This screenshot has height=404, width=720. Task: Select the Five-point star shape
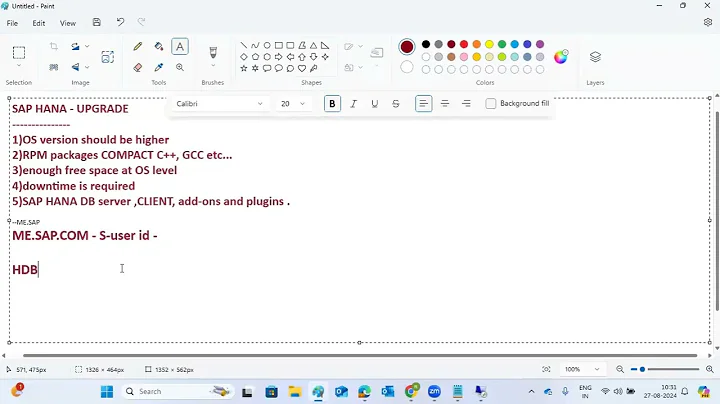click(x=244, y=68)
